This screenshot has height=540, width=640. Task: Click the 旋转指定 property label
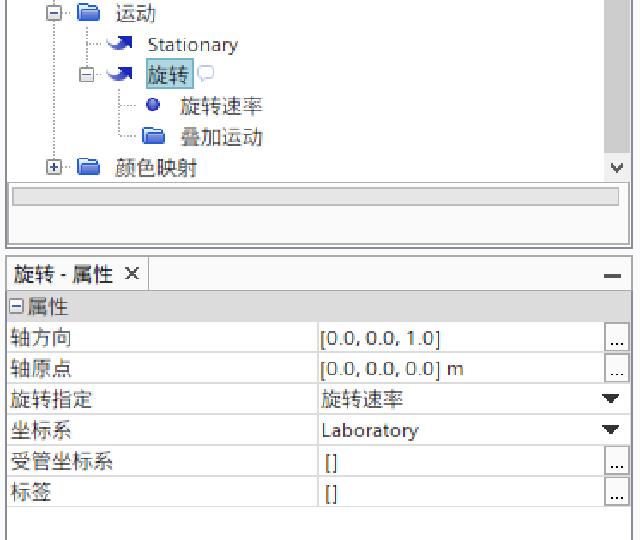tap(51, 400)
